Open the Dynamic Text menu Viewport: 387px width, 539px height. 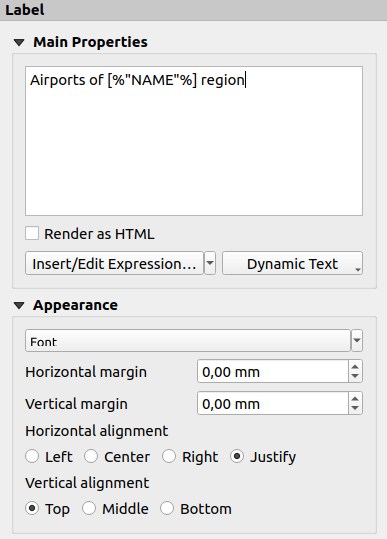click(x=292, y=264)
